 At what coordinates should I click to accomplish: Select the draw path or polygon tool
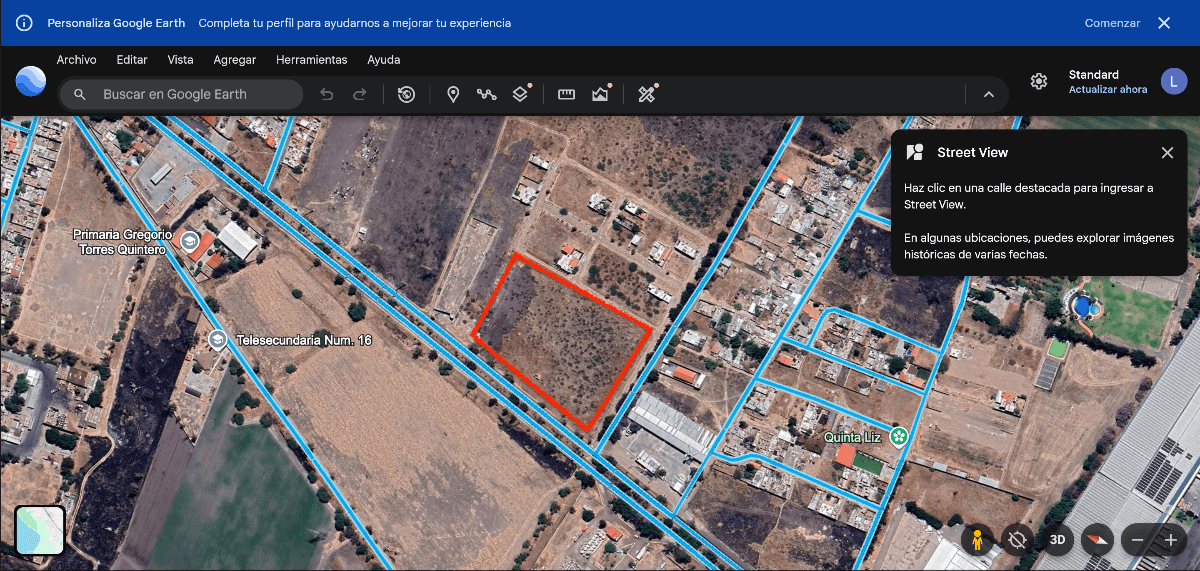tap(486, 94)
